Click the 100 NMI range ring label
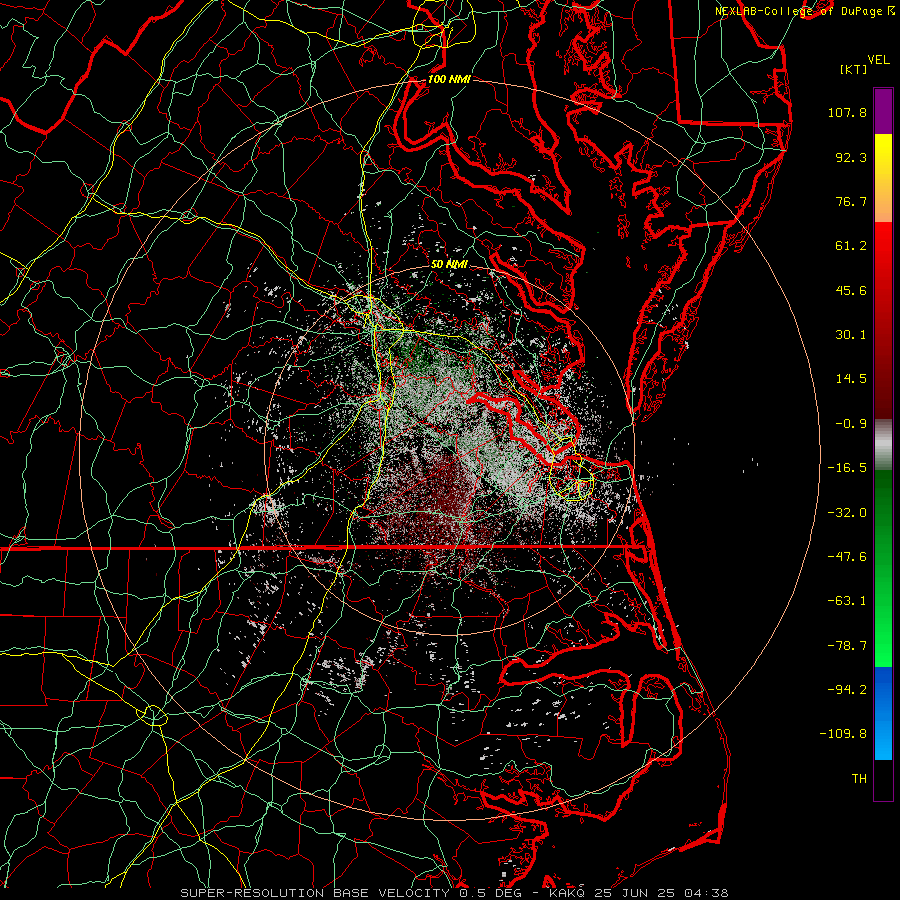This screenshot has width=900, height=900. 449,79
